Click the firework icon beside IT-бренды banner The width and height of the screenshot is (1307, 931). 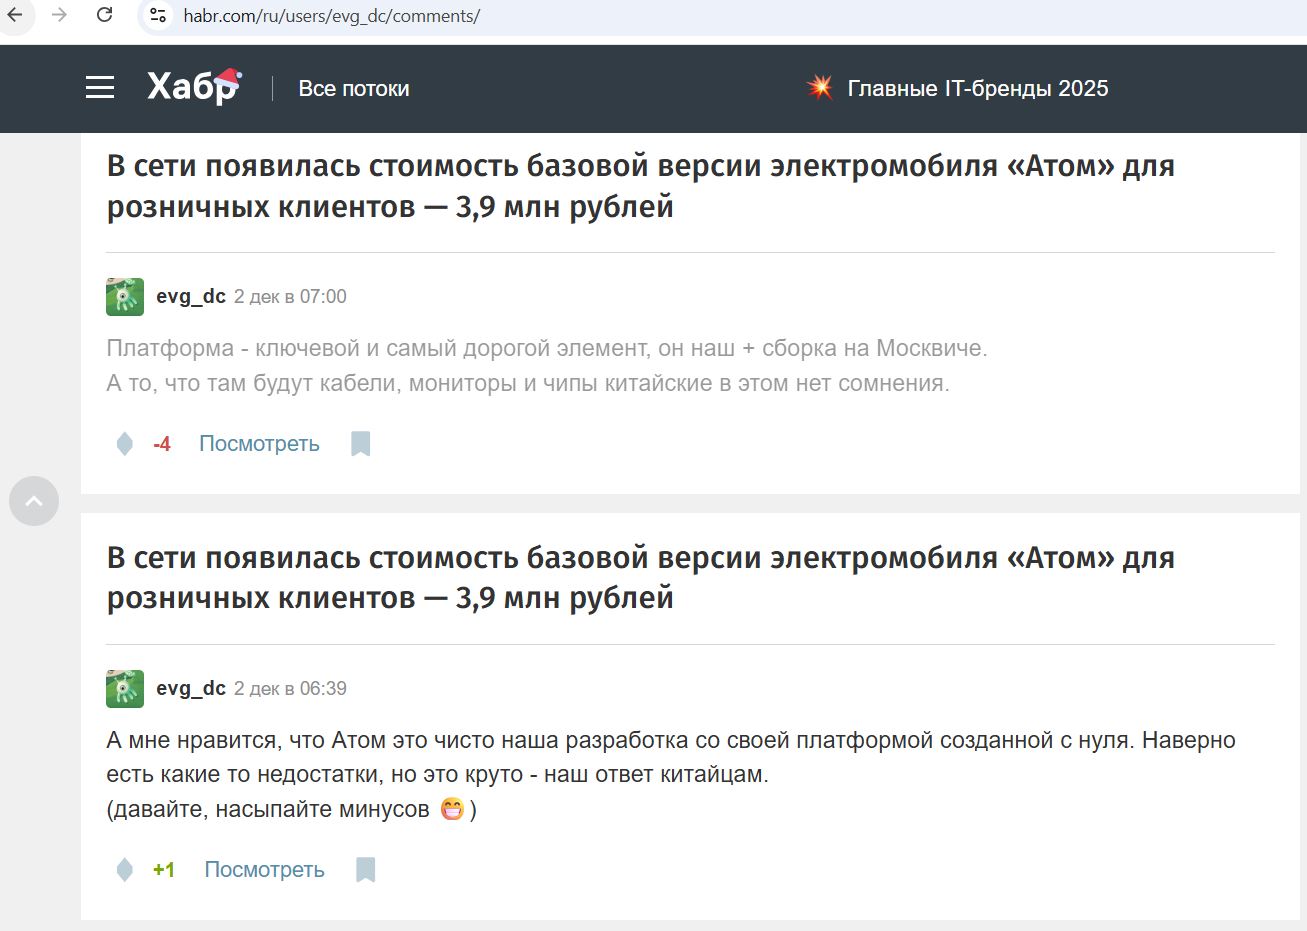[x=818, y=87]
